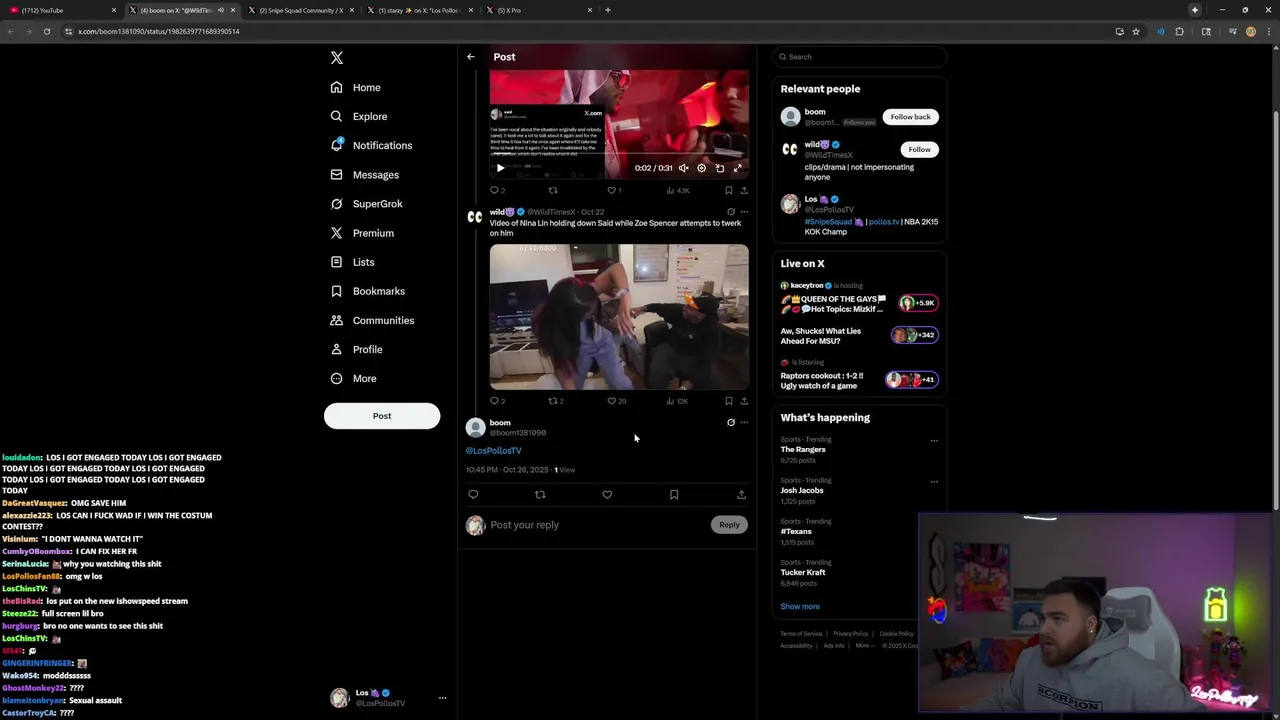Share the wild Nina Lin post
The height and width of the screenshot is (720, 1280).
click(x=744, y=401)
